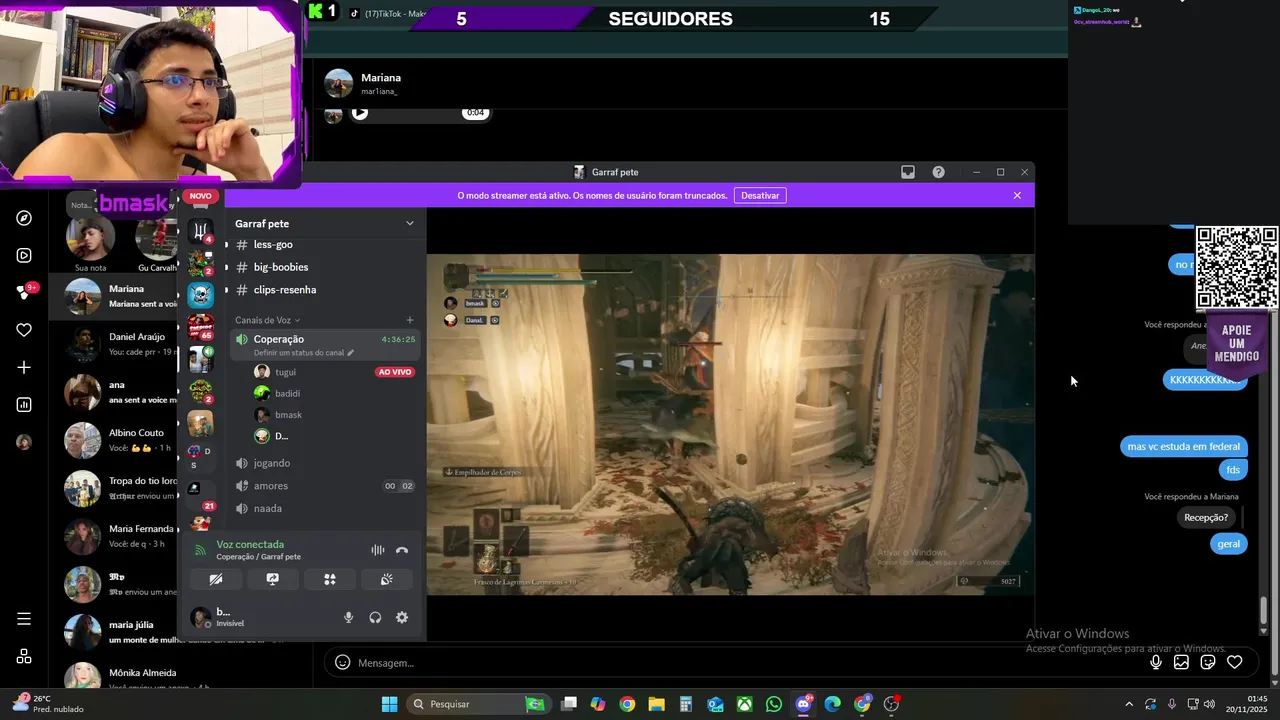Open Discord inbox icon in title bar
The image size is (1280, 720).
click(x=908, y=172)
